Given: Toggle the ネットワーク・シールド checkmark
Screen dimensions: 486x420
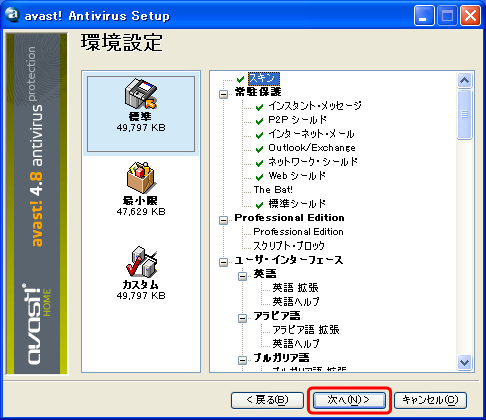Looking at the screenshot, I should (x=259, y=163).
